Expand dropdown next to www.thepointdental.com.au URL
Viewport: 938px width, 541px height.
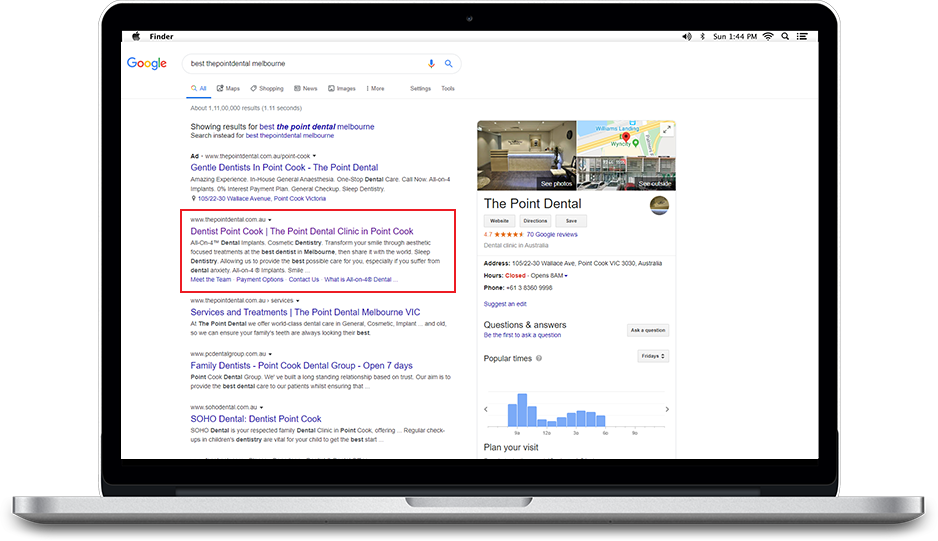click(x=270, y=220)
